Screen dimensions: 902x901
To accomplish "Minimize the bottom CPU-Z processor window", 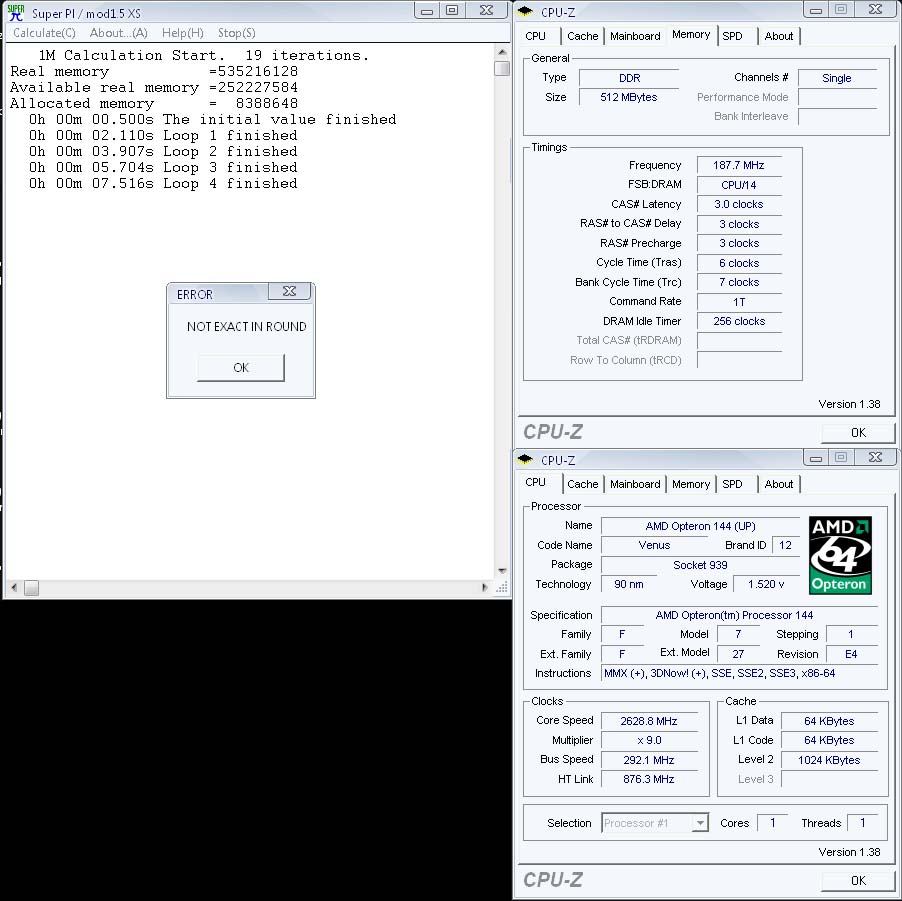I will [x=816, y=457].
